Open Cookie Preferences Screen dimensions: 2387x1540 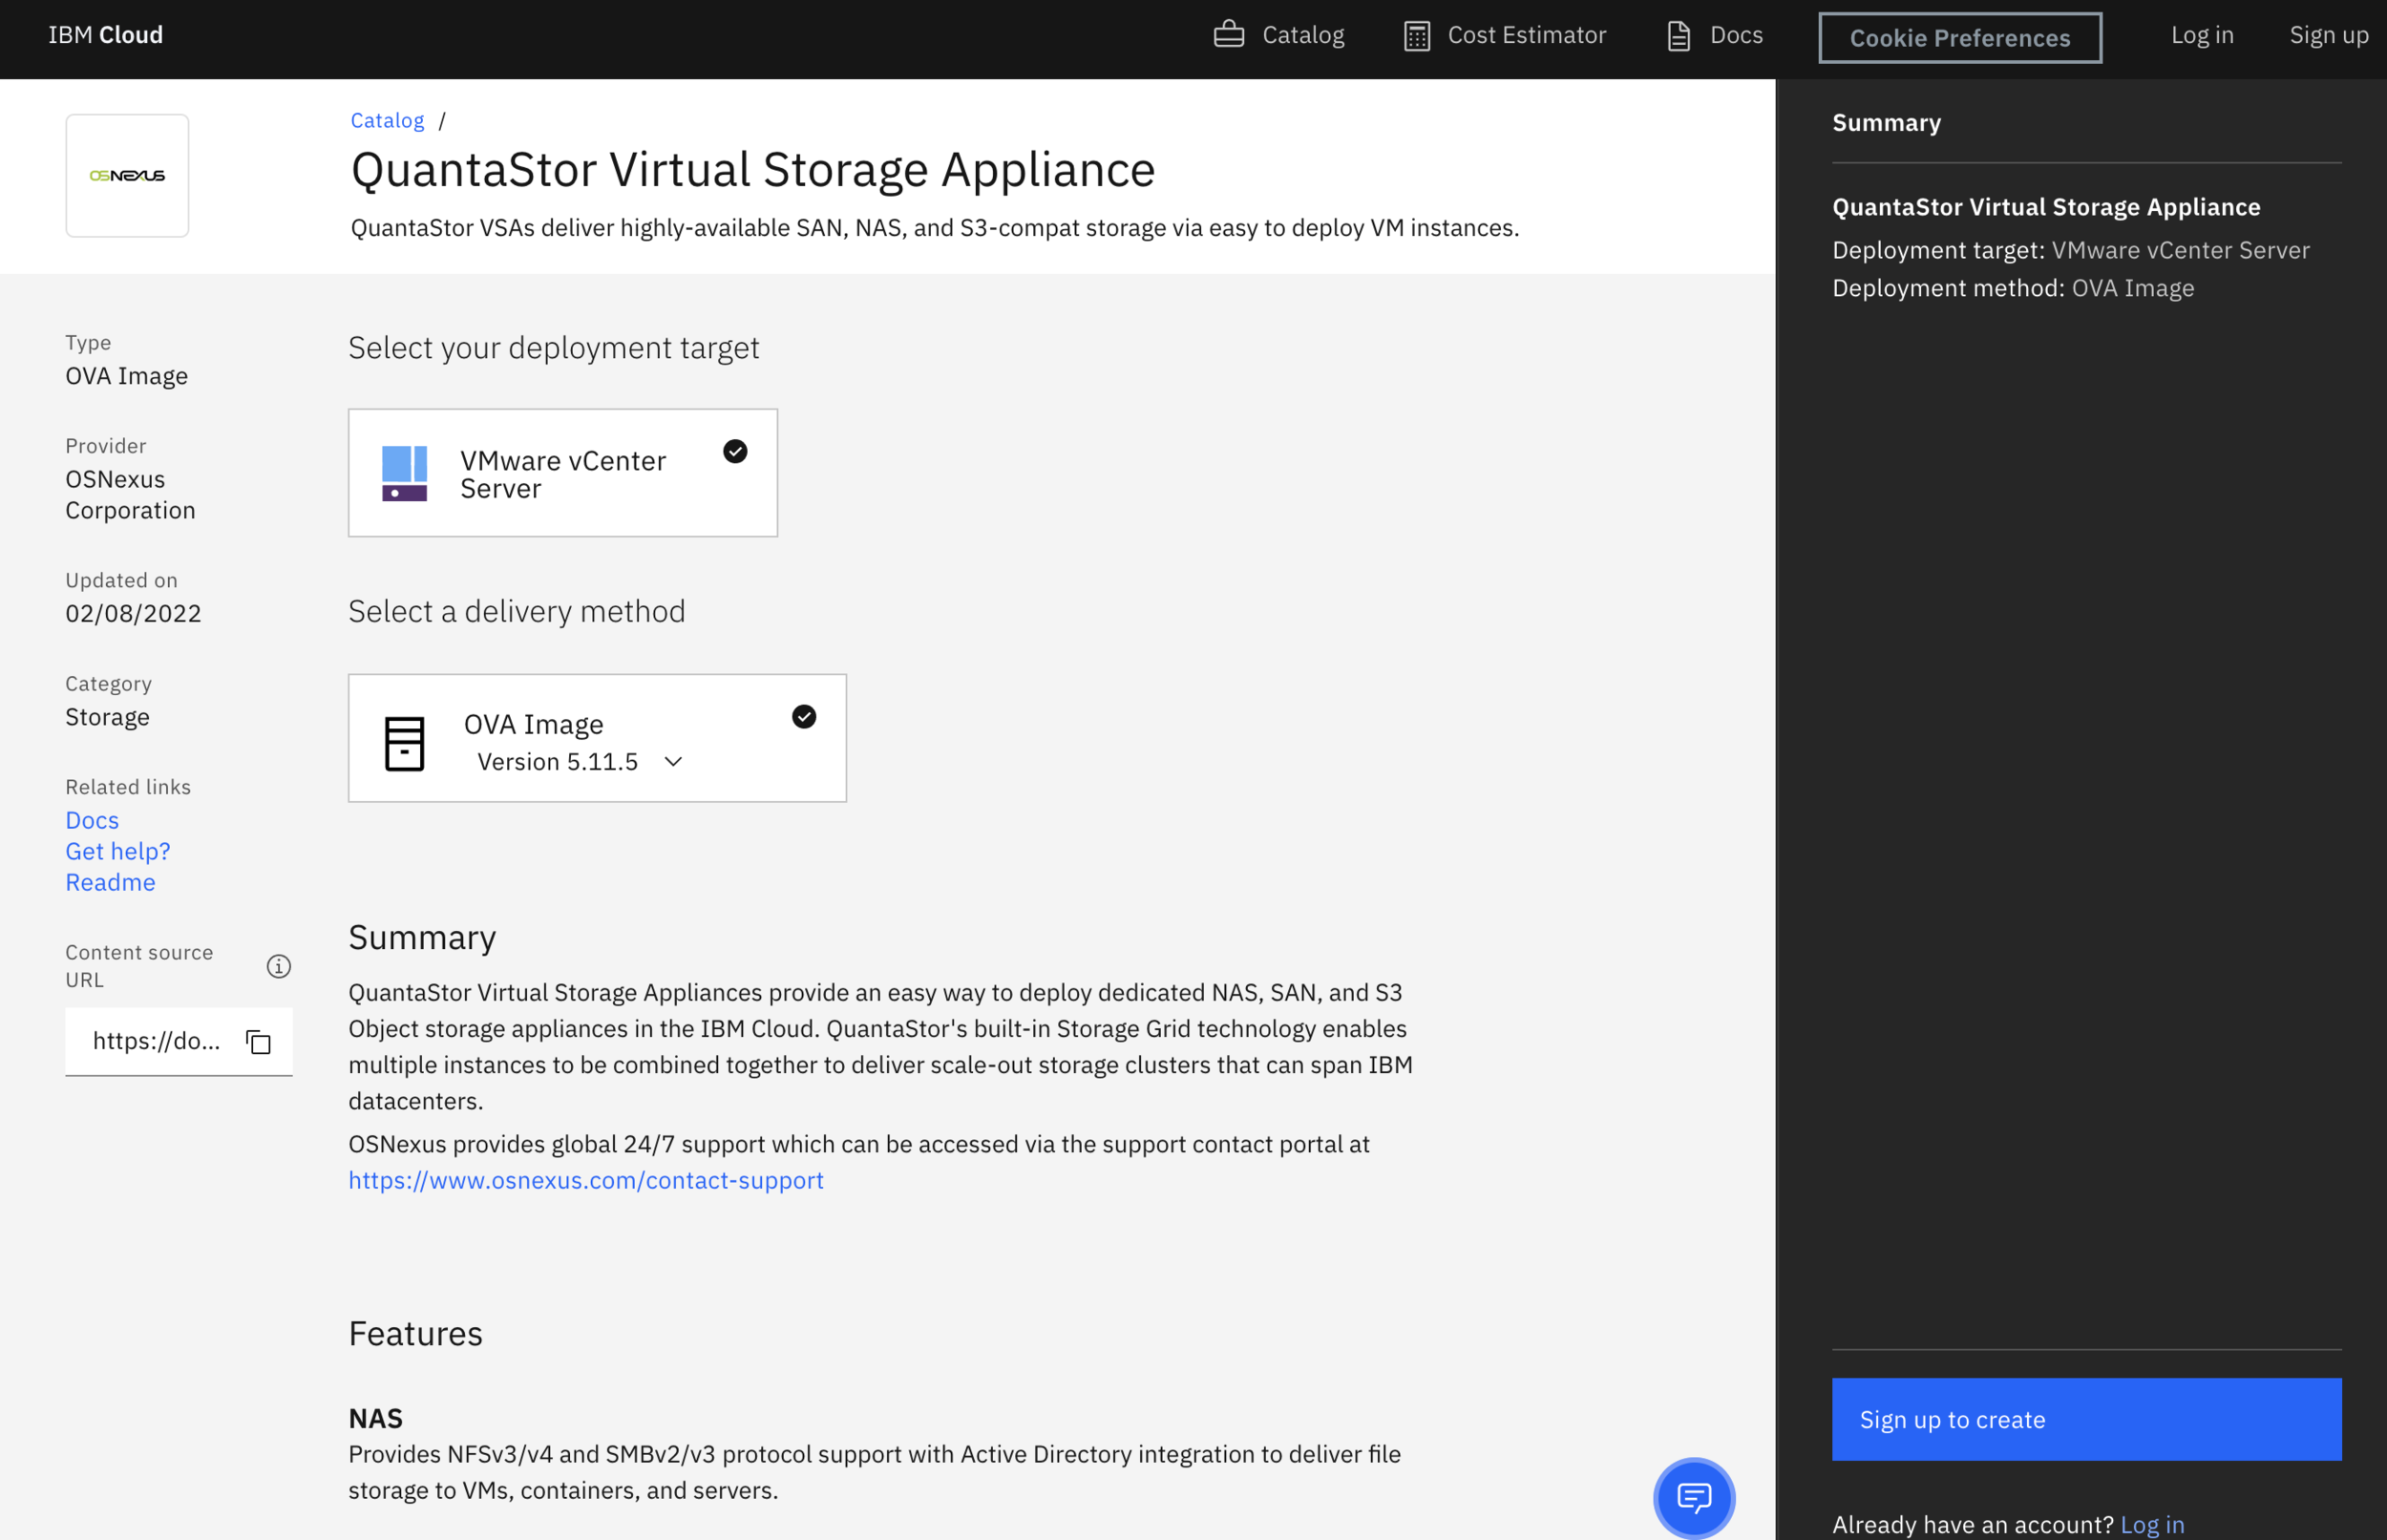1959,38
